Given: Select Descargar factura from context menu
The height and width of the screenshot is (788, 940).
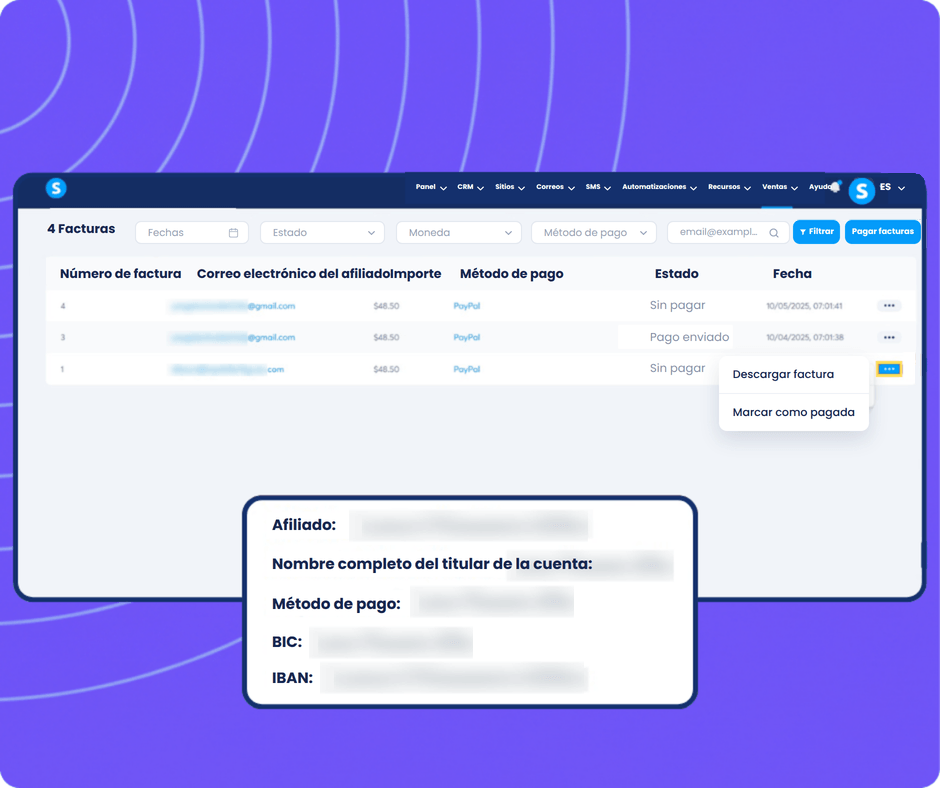Looking at the screenshot, I should pyautogui.click(x=783, y=374).
